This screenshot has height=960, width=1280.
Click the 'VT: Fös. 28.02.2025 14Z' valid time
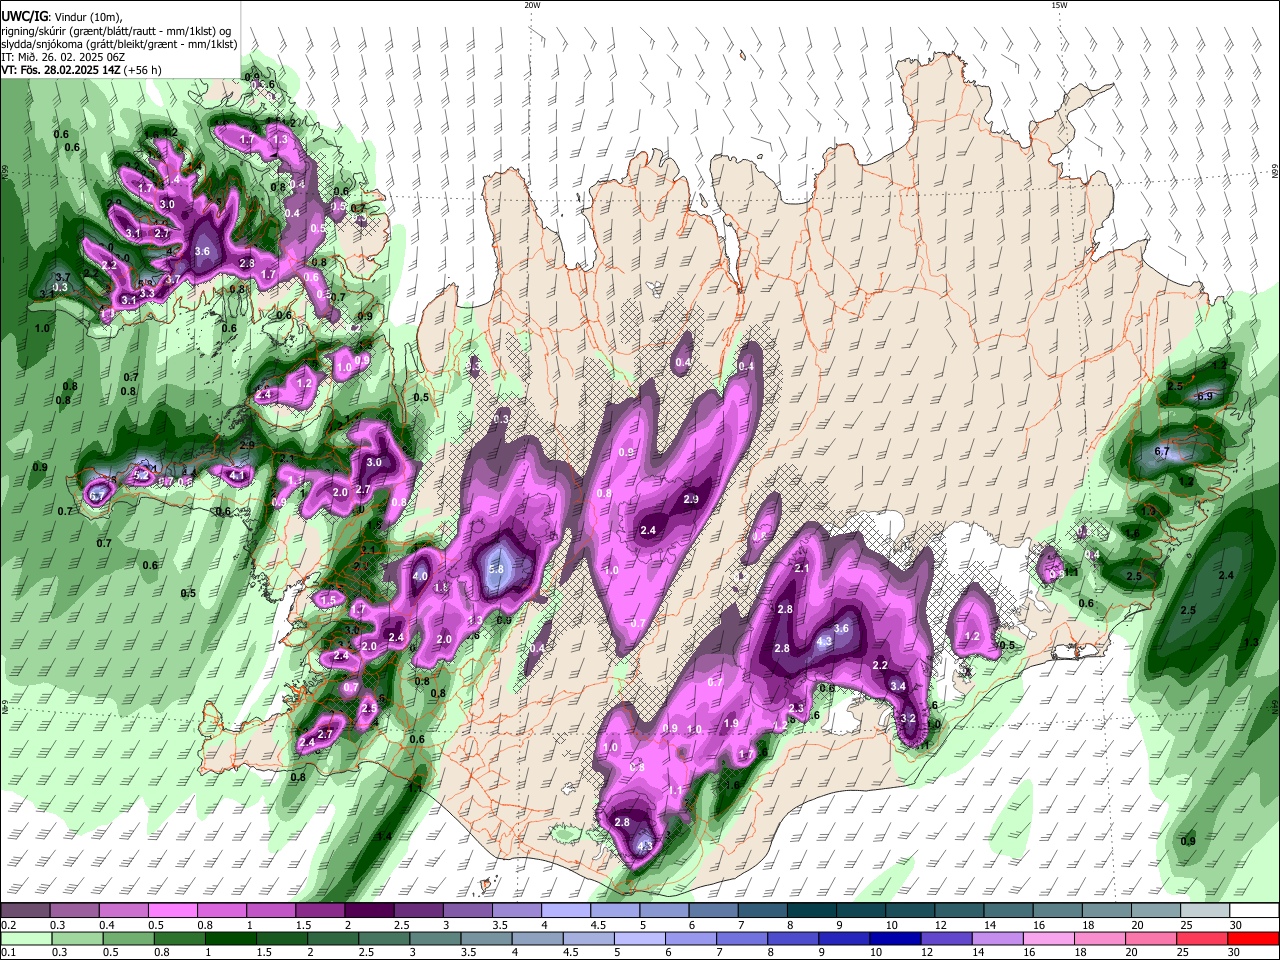click(61, 70)
